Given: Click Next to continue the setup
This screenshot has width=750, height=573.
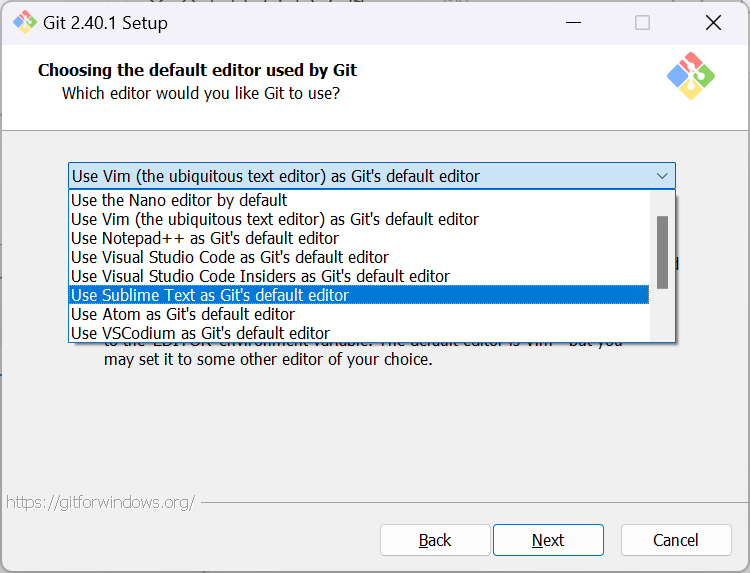Looking at the screenshot, I should [548, 540].
